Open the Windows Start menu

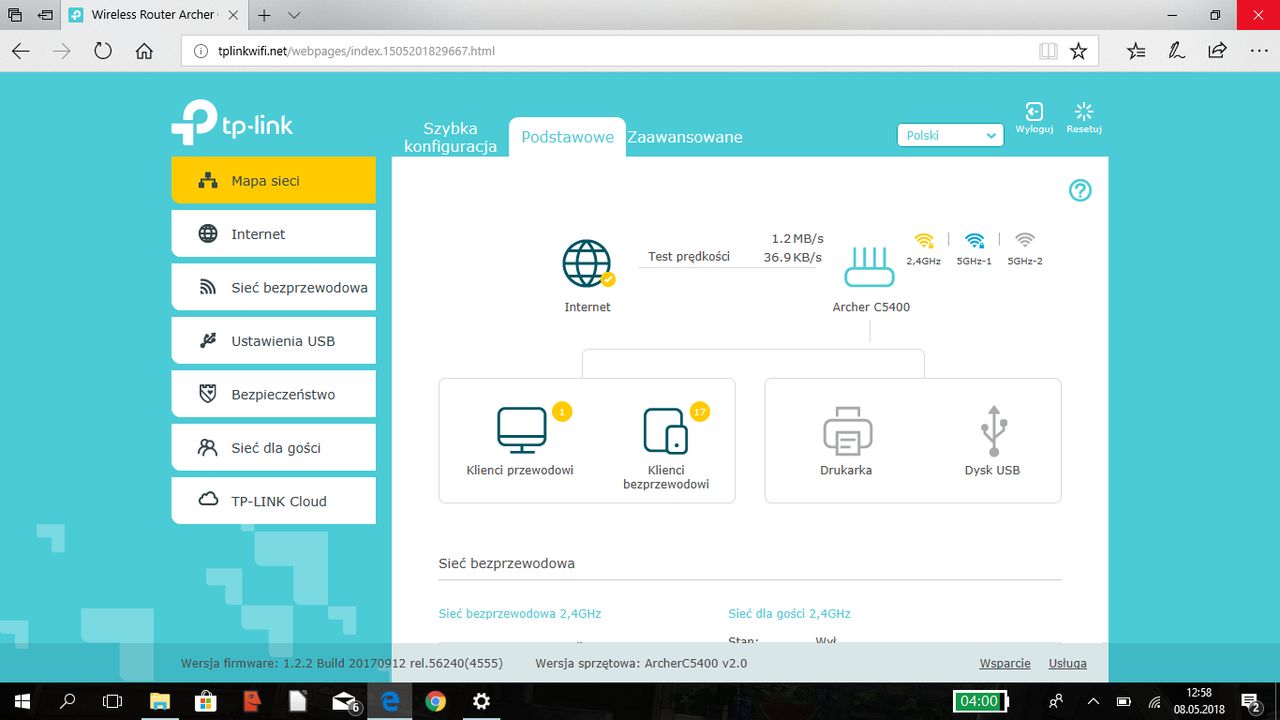click(x=21, y=701)
